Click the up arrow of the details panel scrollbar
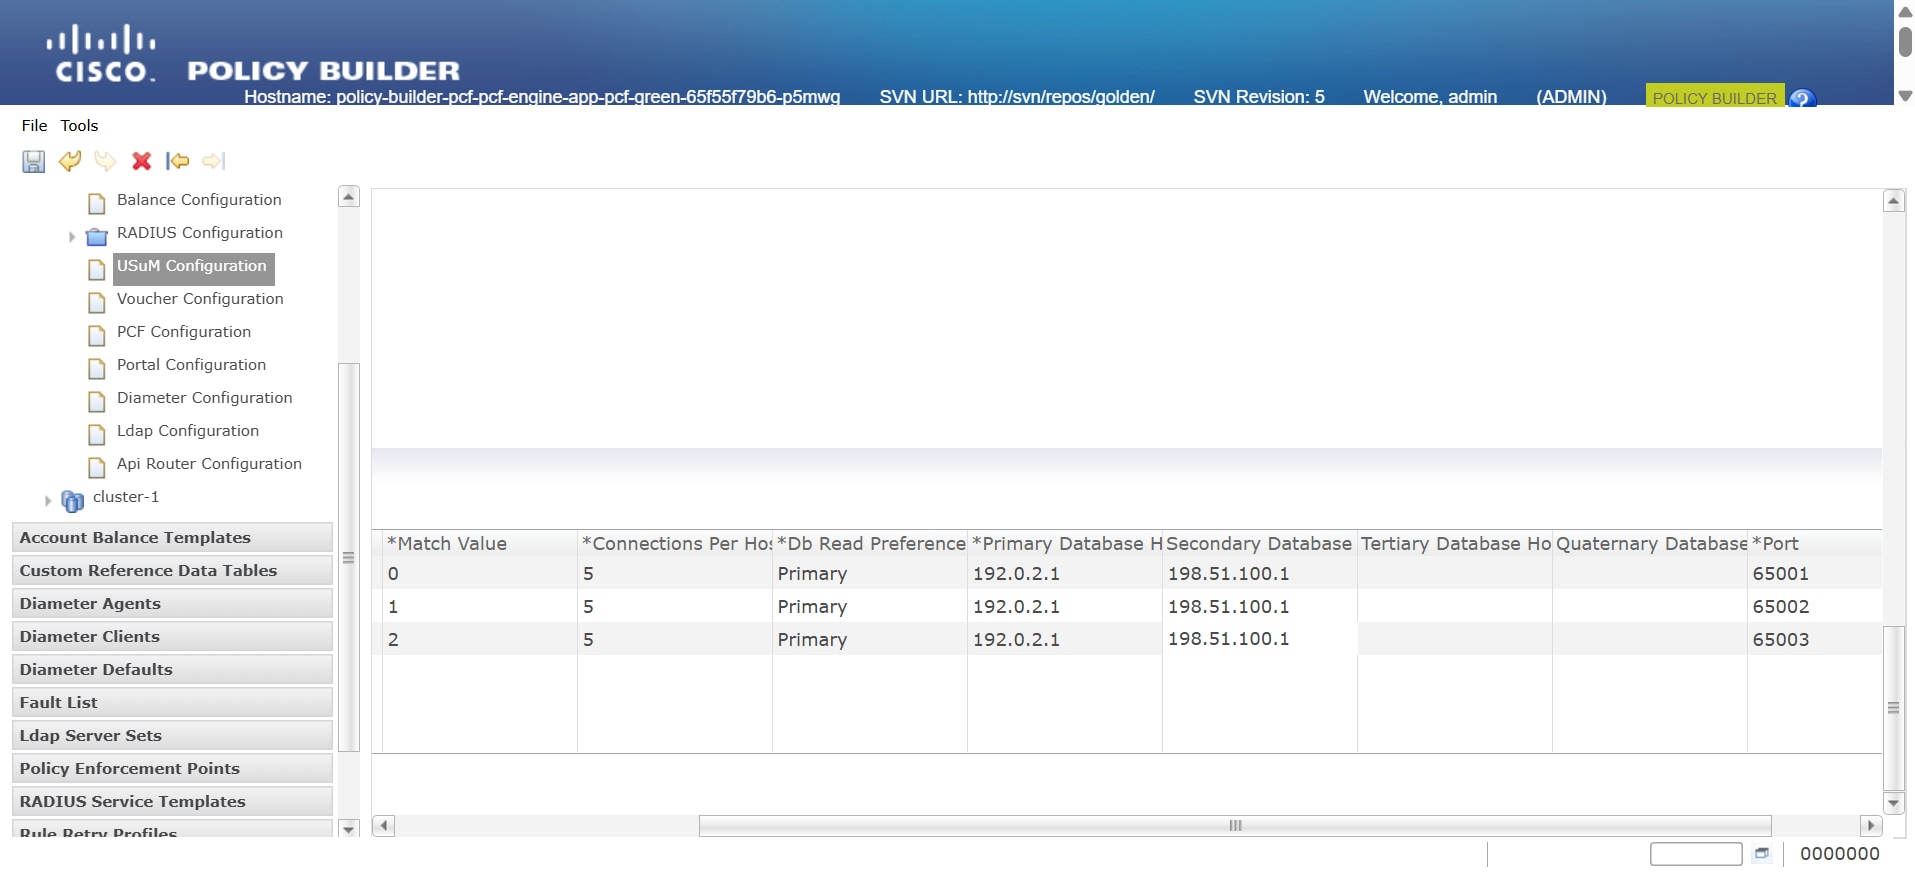 1893,201
